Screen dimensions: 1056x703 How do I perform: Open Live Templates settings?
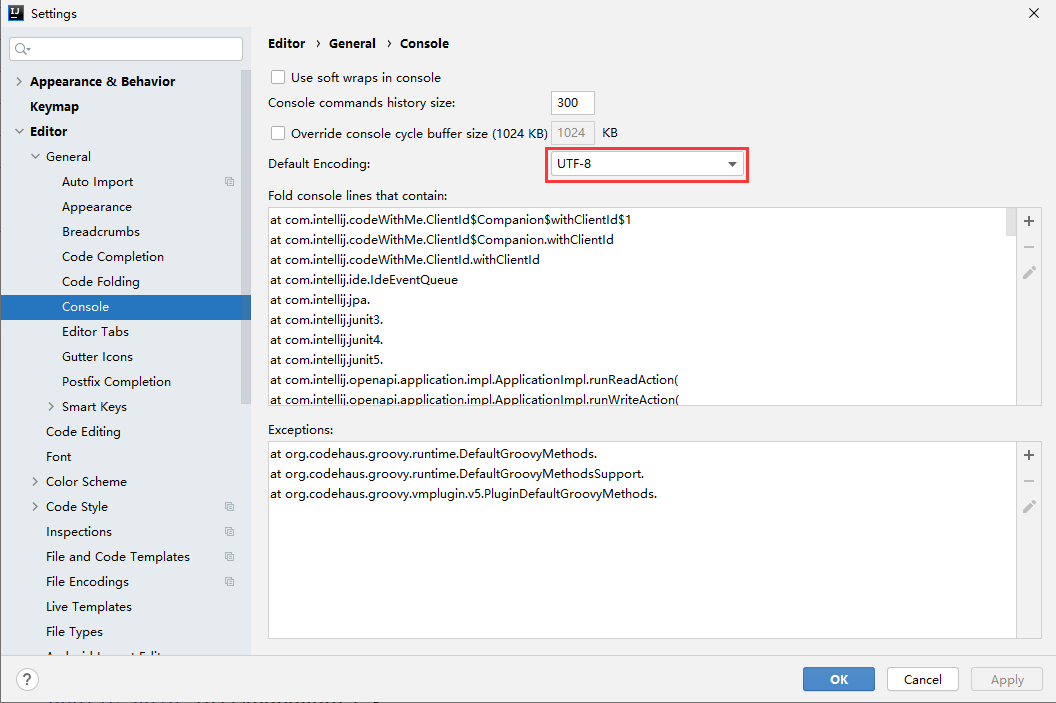(89, 607)
